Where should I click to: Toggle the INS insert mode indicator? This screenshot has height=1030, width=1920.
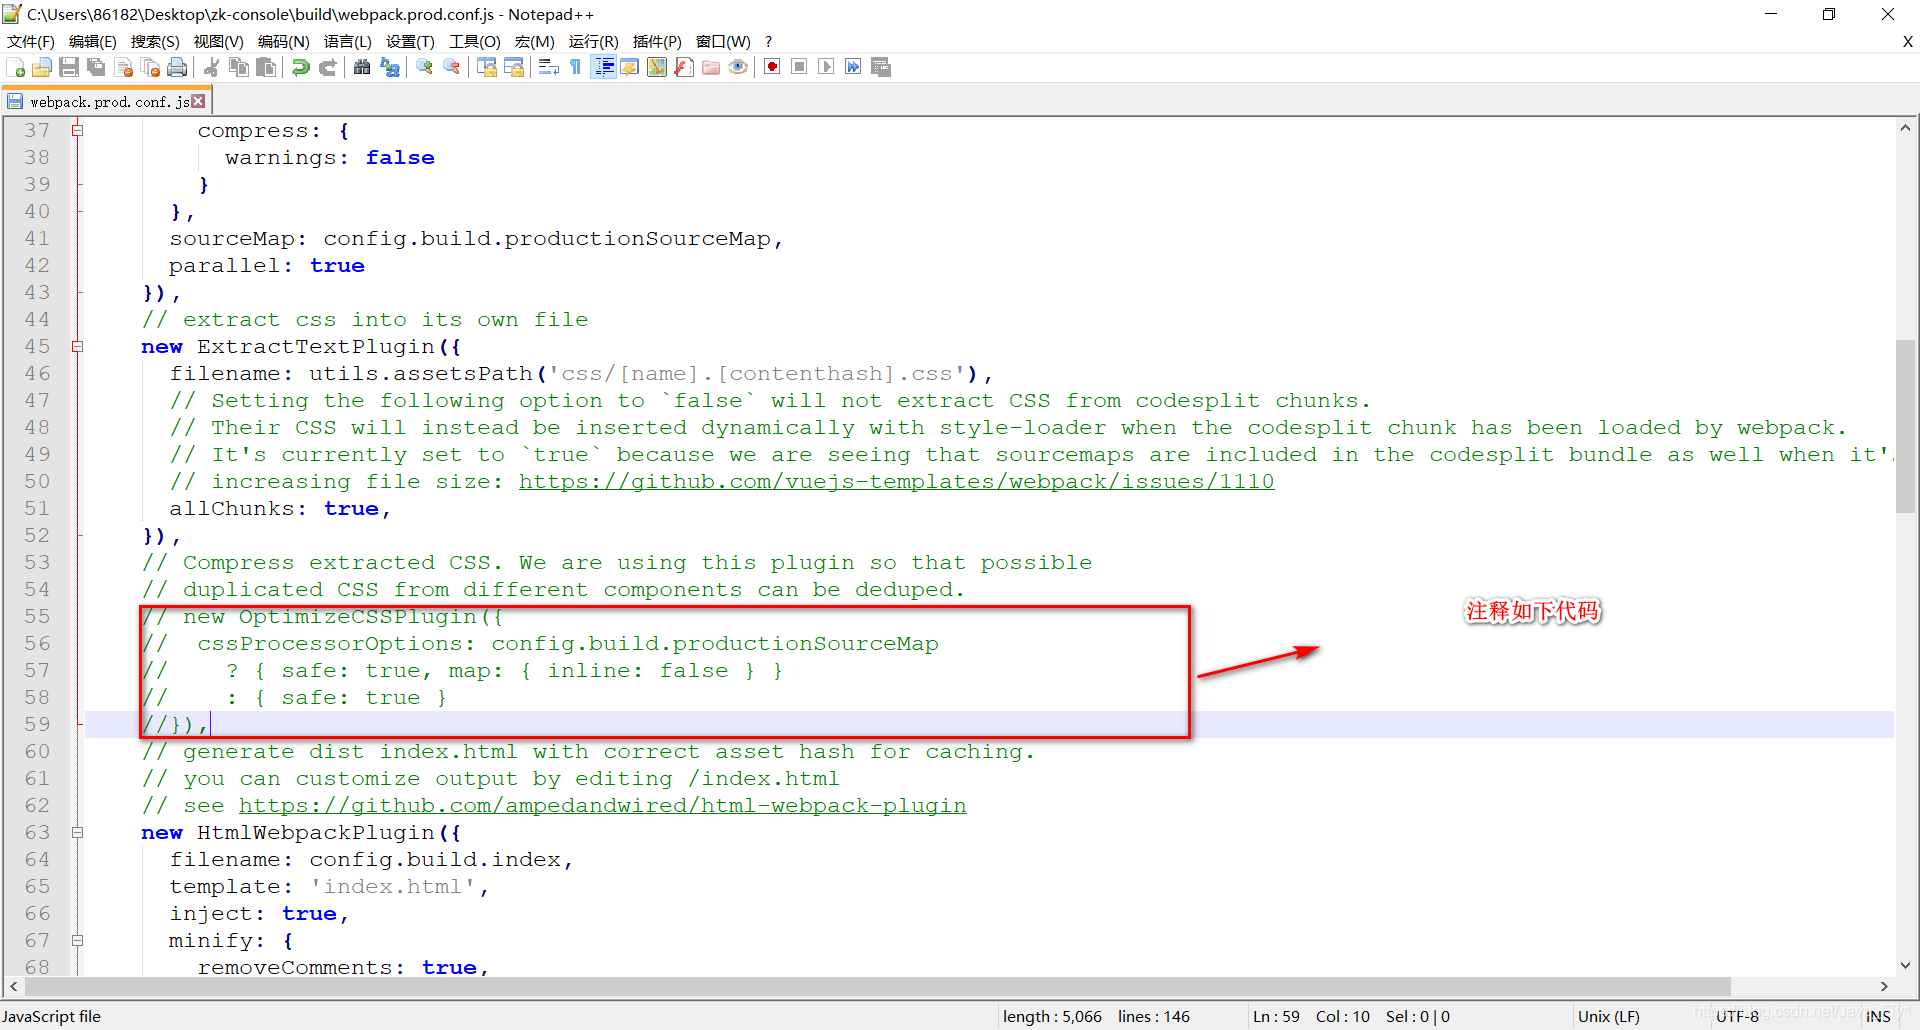[1878, 1016]
